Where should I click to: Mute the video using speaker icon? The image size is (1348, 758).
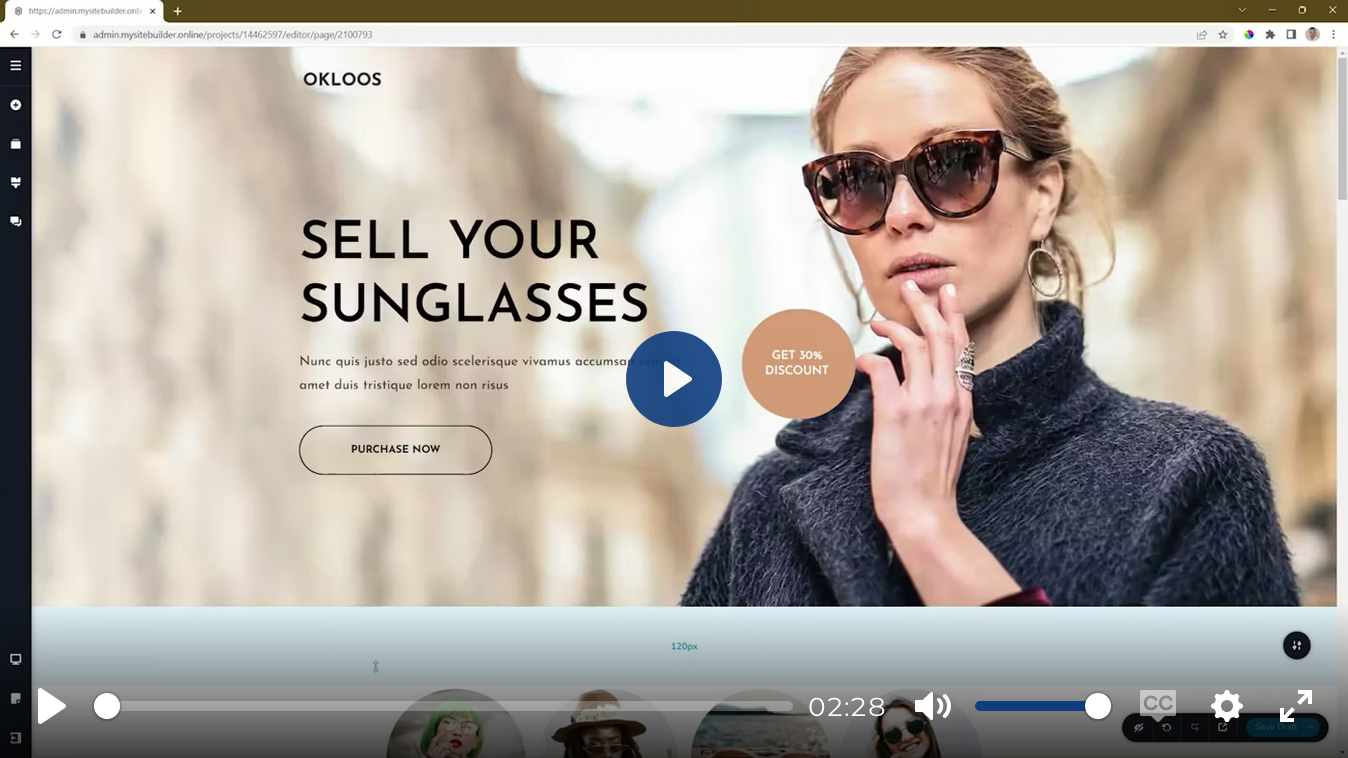(x=933, y=706)
